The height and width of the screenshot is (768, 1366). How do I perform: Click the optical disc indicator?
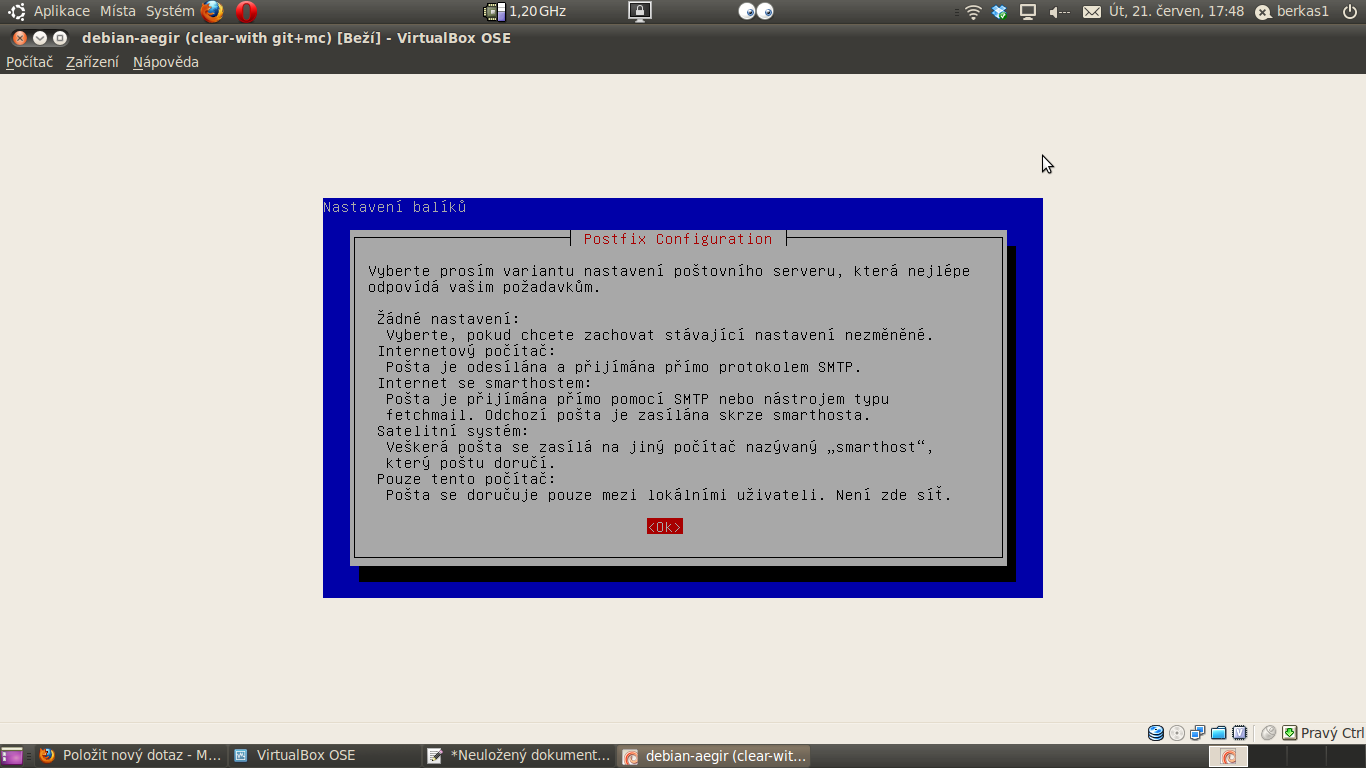(x=1177, y=733)
